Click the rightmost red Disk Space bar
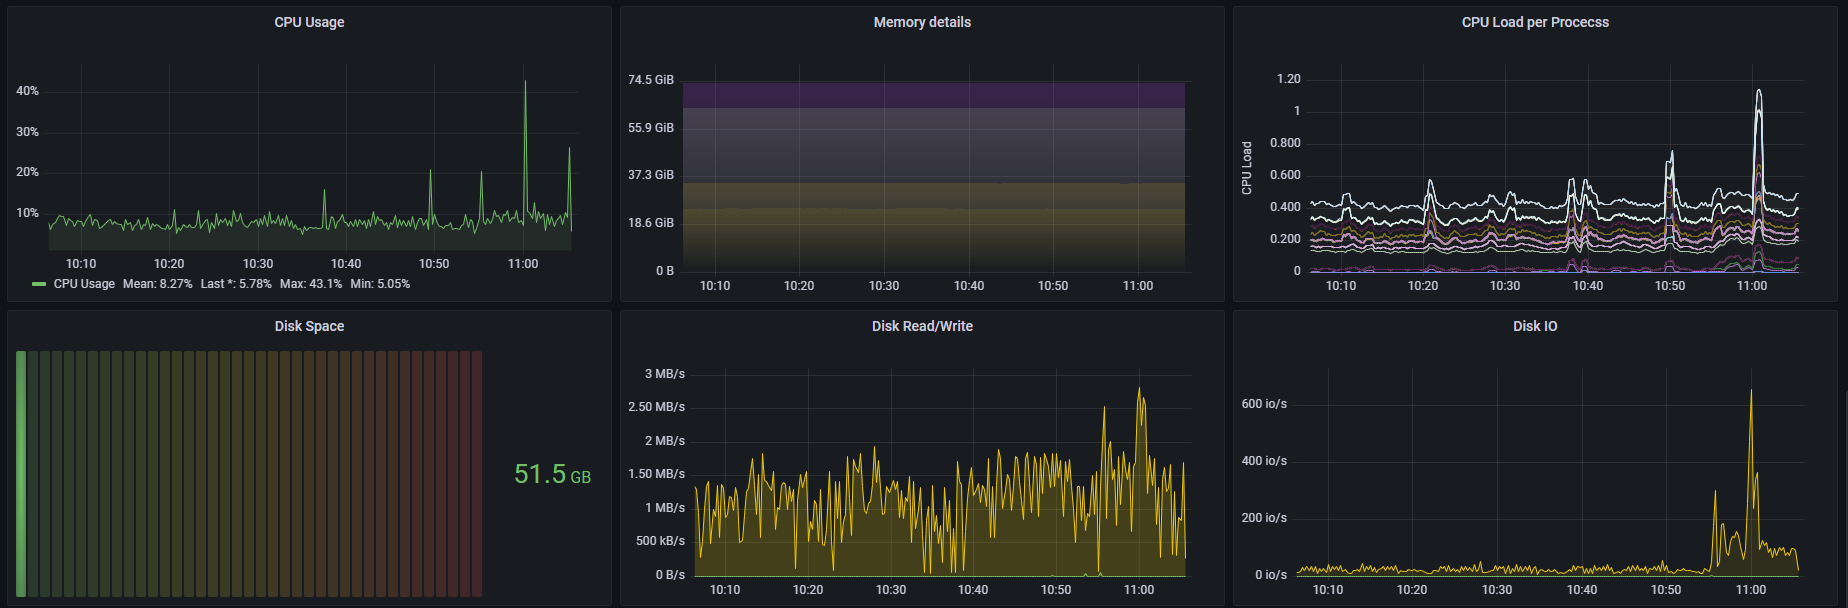Image resolution: width=1848 pixels, height=608 pixels. (477, 474)
